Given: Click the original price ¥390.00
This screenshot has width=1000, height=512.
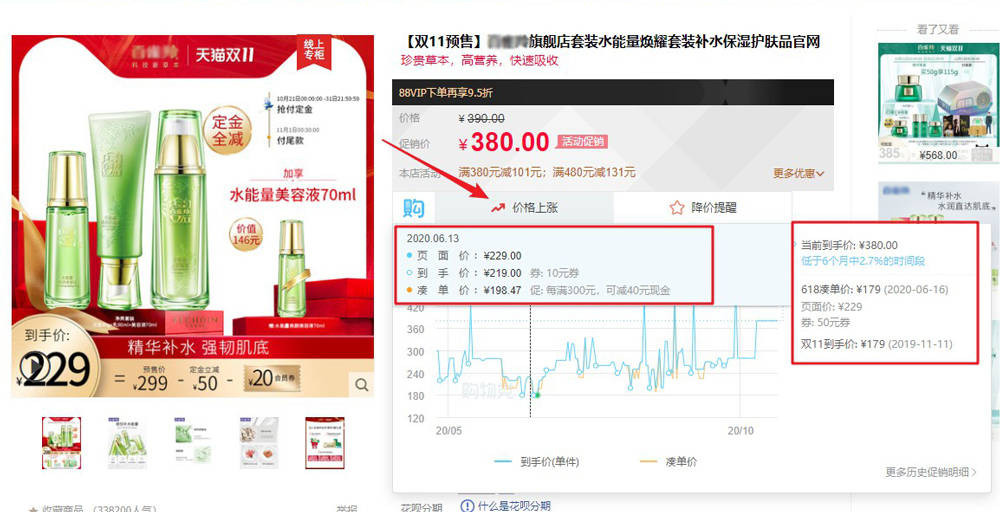Looking at the screenshot, I should (482, 119).
